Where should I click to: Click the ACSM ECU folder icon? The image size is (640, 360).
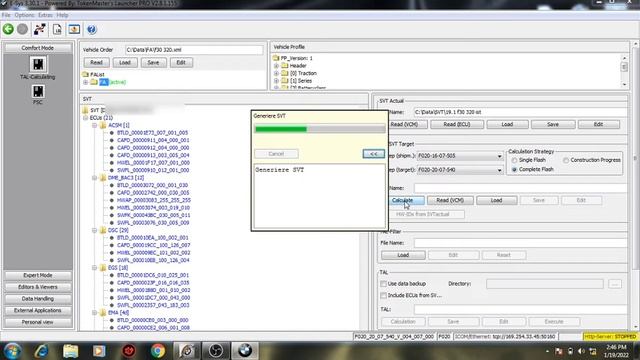click(x=103, y=125)
